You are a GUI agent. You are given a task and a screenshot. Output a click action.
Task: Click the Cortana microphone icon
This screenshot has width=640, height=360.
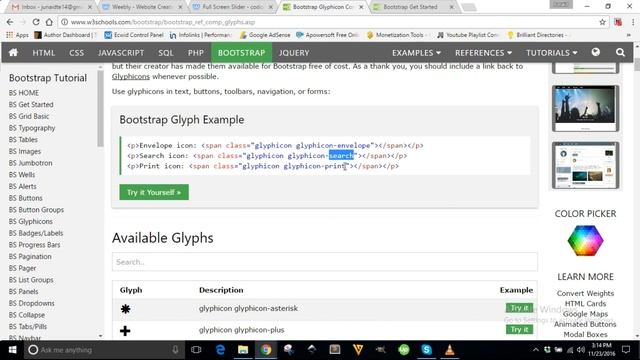[x=175, y=350]
